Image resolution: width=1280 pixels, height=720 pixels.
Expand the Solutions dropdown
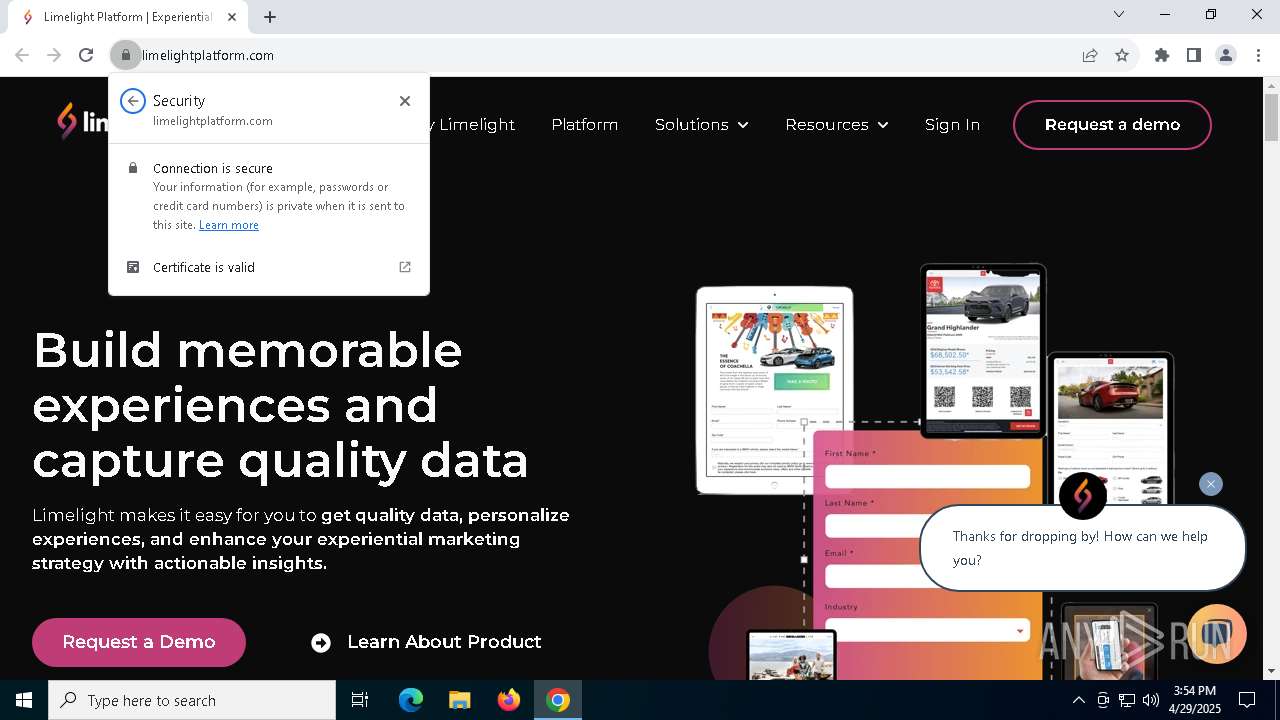coord(702,125)
